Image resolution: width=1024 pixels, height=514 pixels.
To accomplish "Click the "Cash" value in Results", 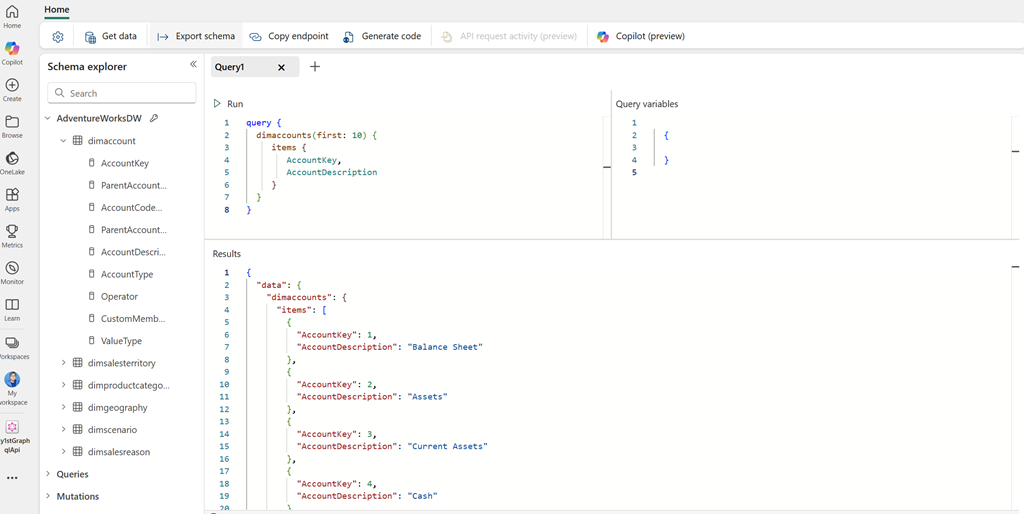I will pyautogui.click(x=422, y=496).
